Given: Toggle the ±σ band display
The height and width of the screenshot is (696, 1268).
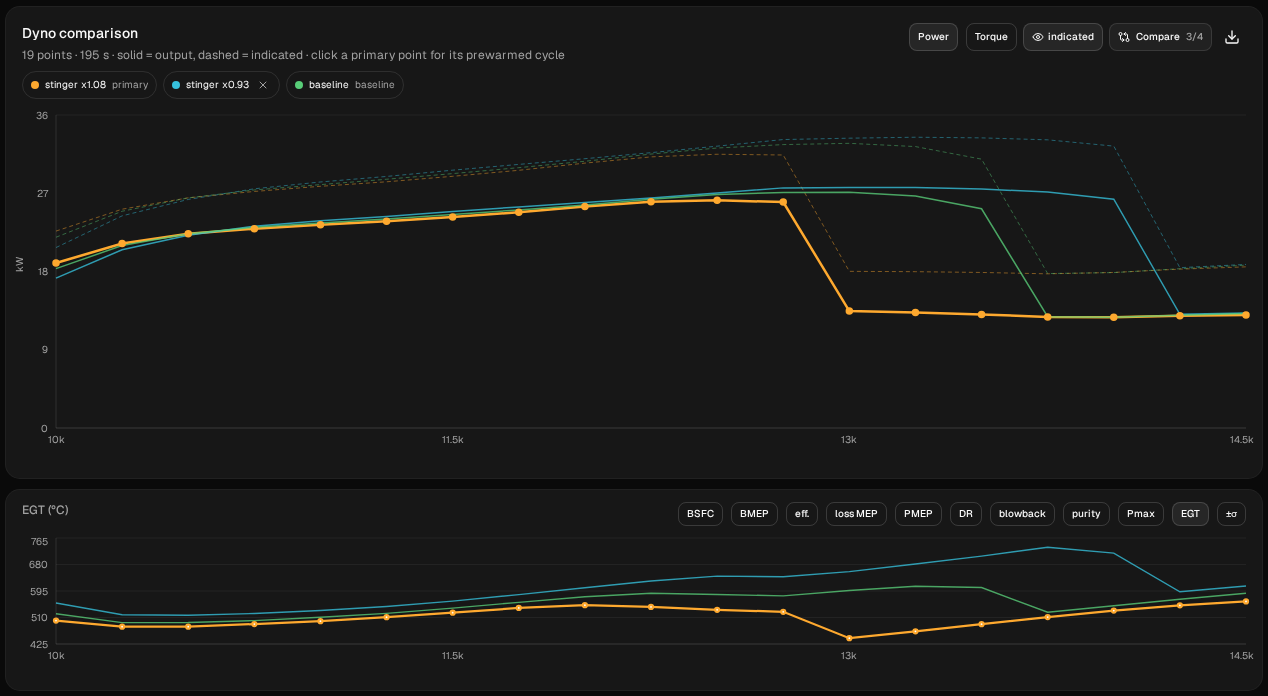Looking at the screenshot, I should click(1231, 514).
